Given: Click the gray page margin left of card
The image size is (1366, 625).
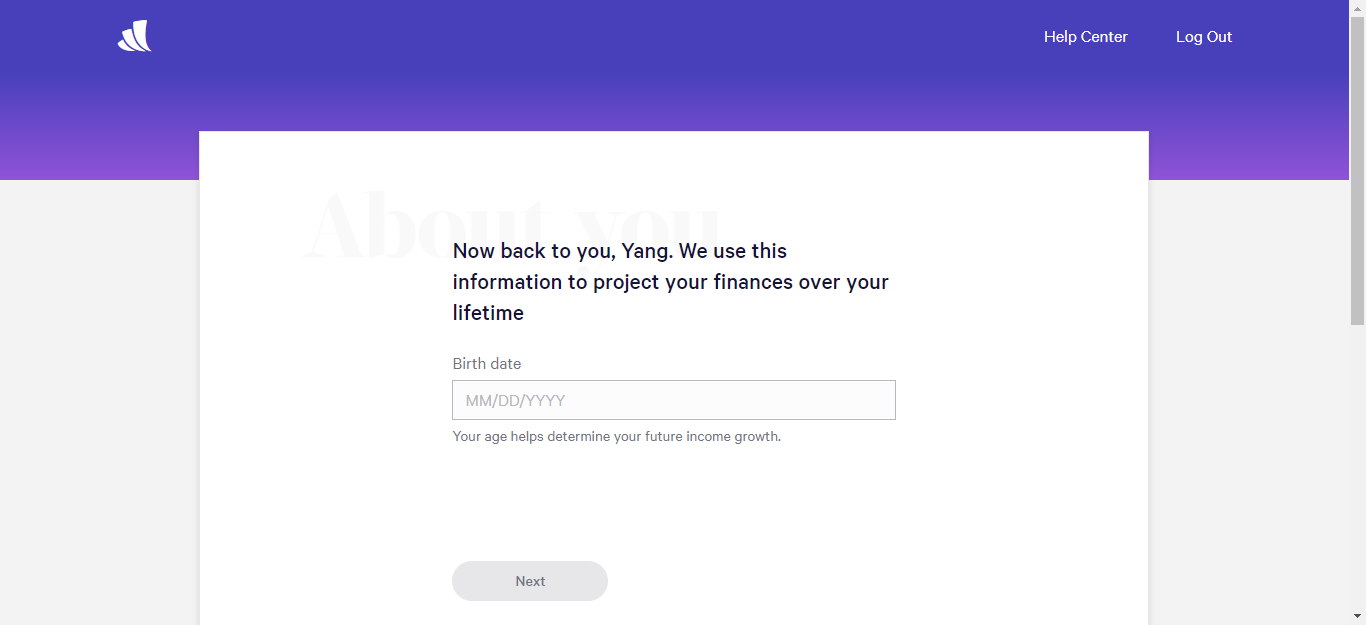Looking at the screenshot, I should click(x=100, y=400).
